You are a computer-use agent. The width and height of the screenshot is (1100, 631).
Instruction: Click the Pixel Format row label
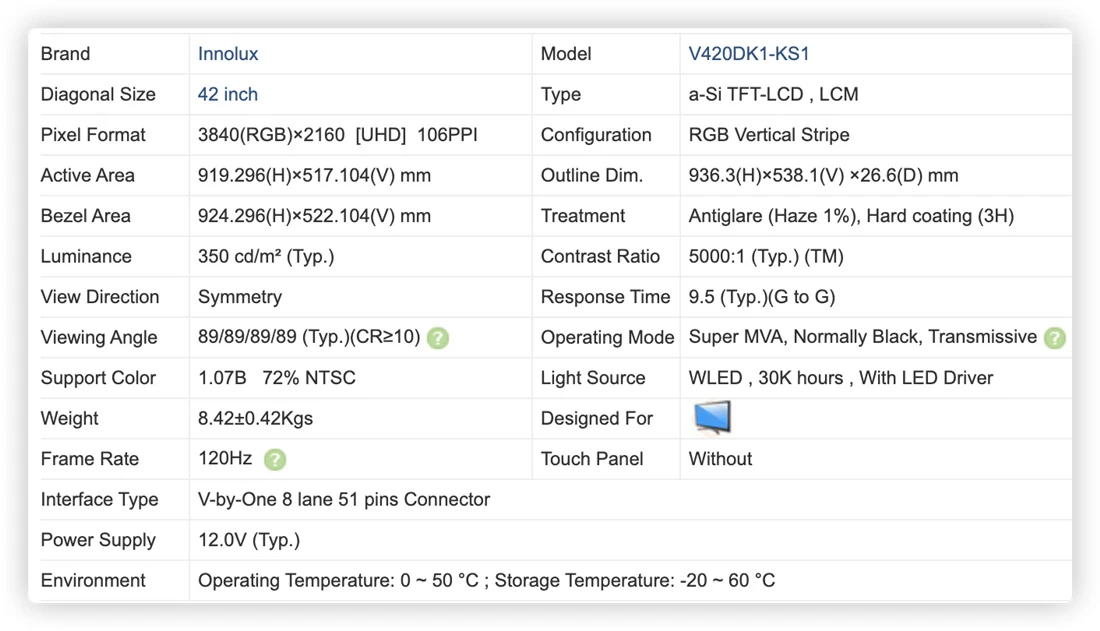93,135
